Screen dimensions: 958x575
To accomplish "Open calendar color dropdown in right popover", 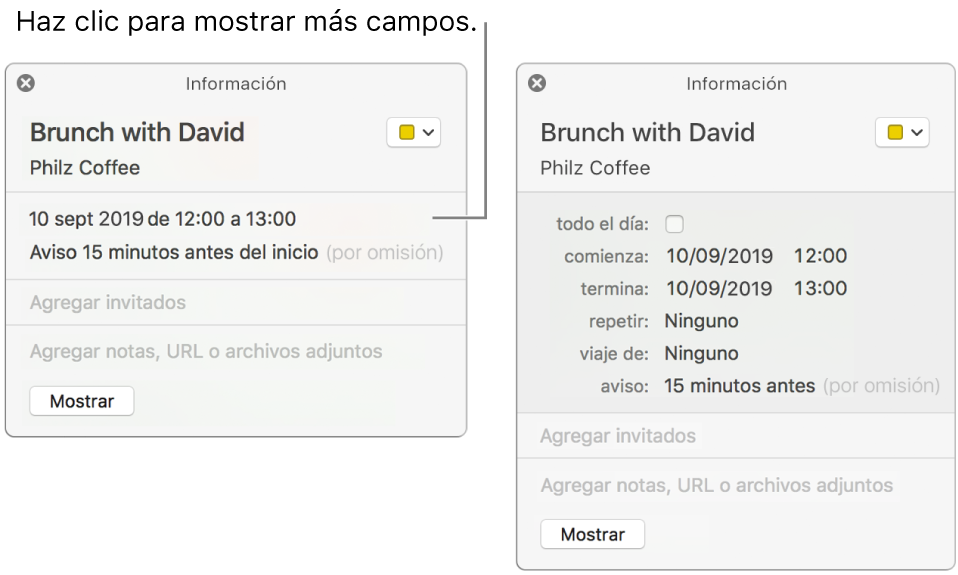I will pyautogui.click(x=902, y=133).
